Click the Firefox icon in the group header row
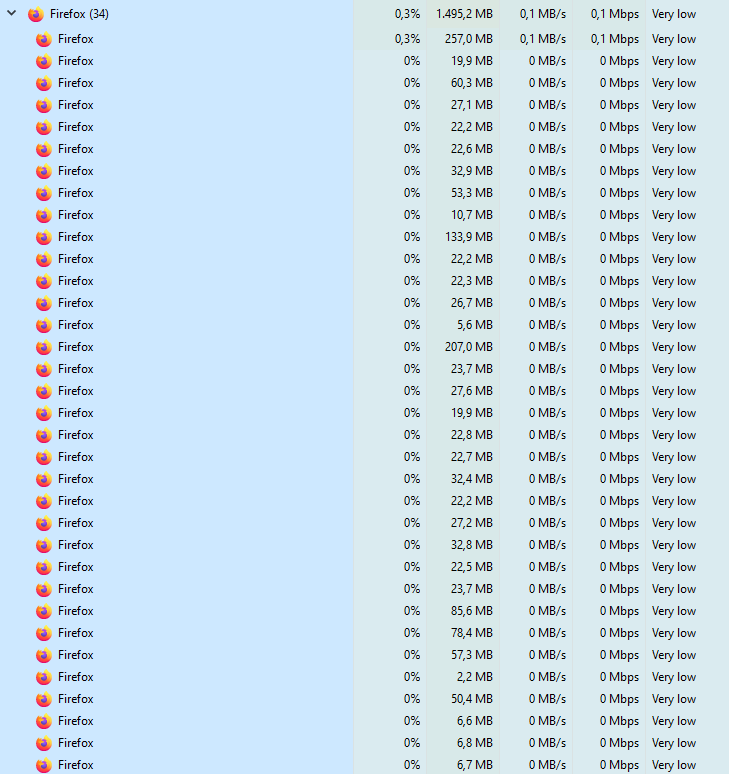 point(36,14)
